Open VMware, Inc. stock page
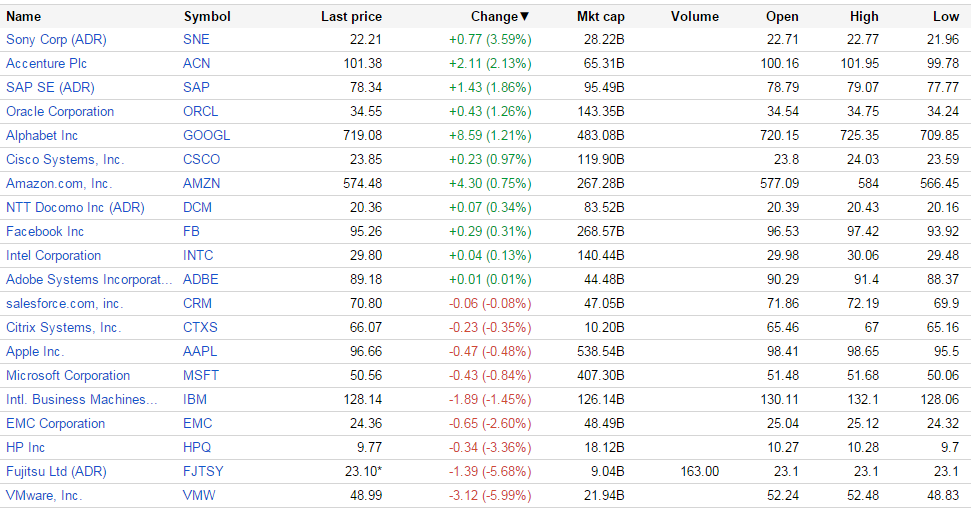The width and height of the screenshot is (971, 509). [x=44, y=495]
